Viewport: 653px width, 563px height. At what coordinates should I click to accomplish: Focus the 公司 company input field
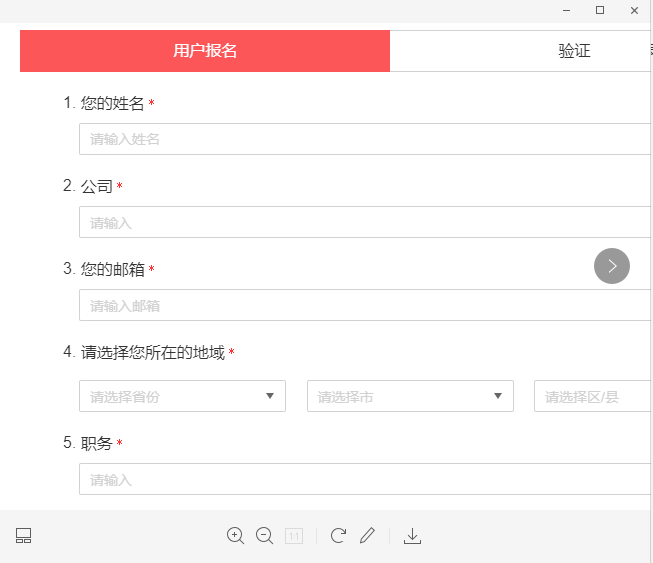coord(365,222)
